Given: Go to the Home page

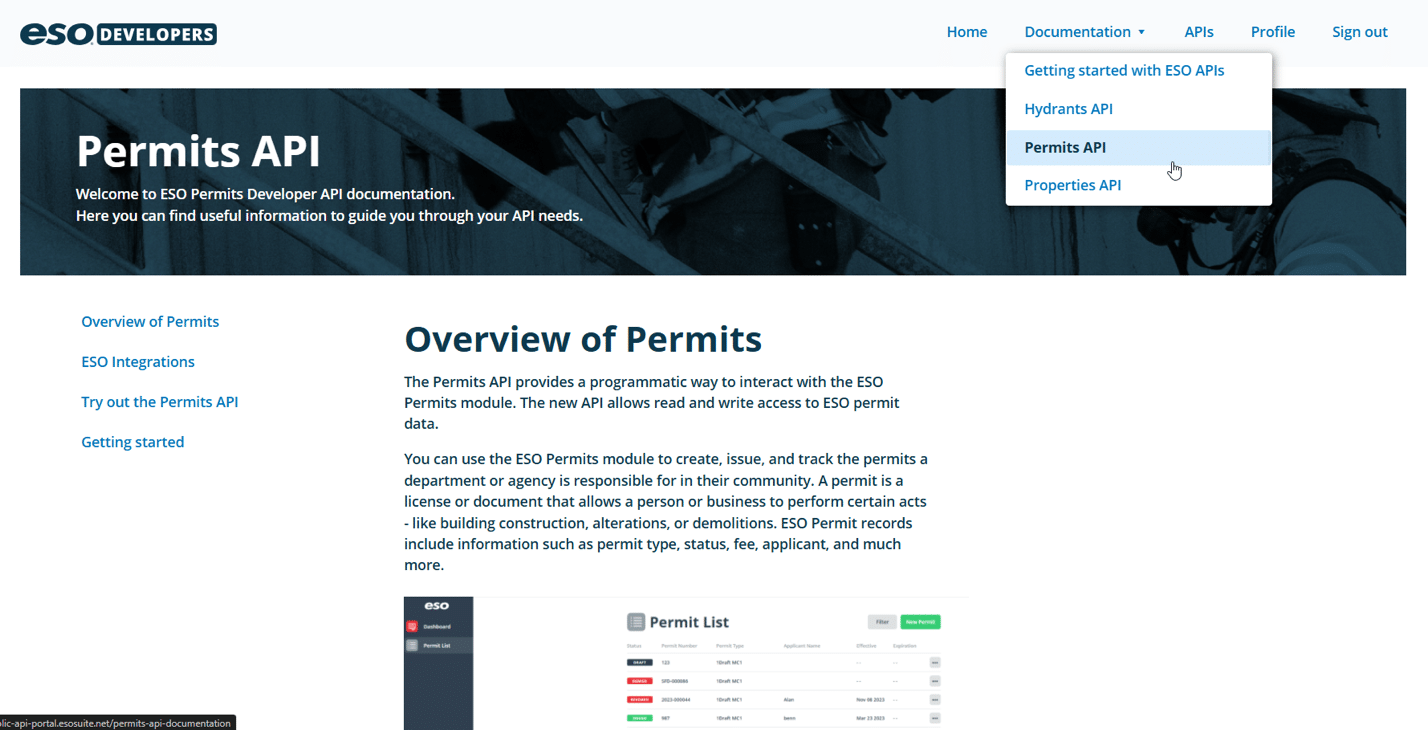Looking at the screenshot, I should [x=966, y=32].
